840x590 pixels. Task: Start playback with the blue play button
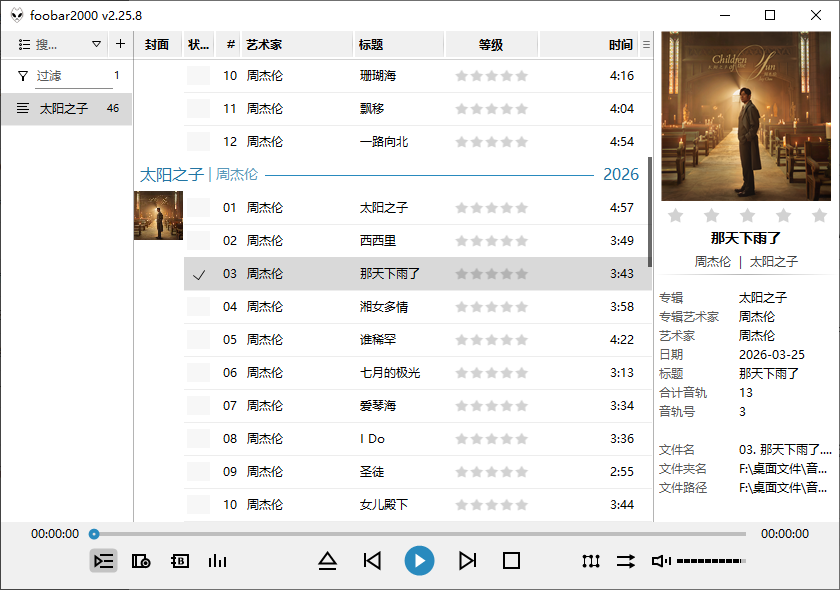point(419,561)
